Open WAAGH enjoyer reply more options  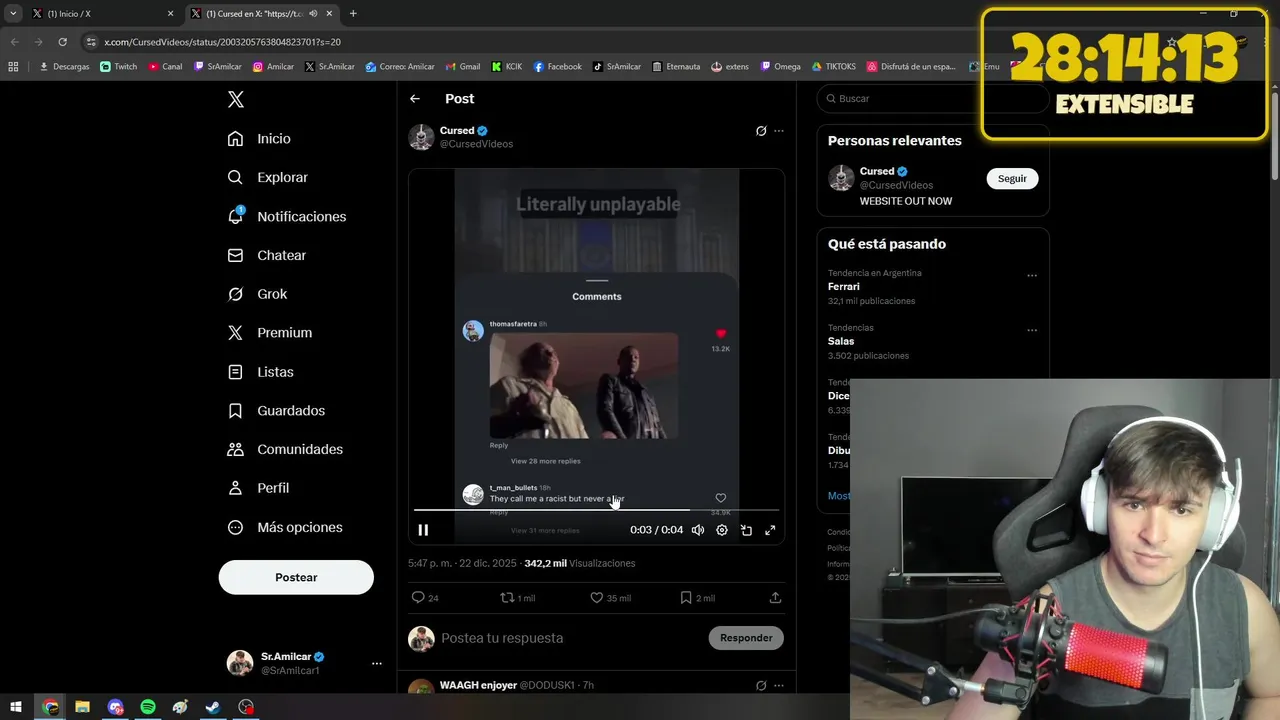[779, 686]
